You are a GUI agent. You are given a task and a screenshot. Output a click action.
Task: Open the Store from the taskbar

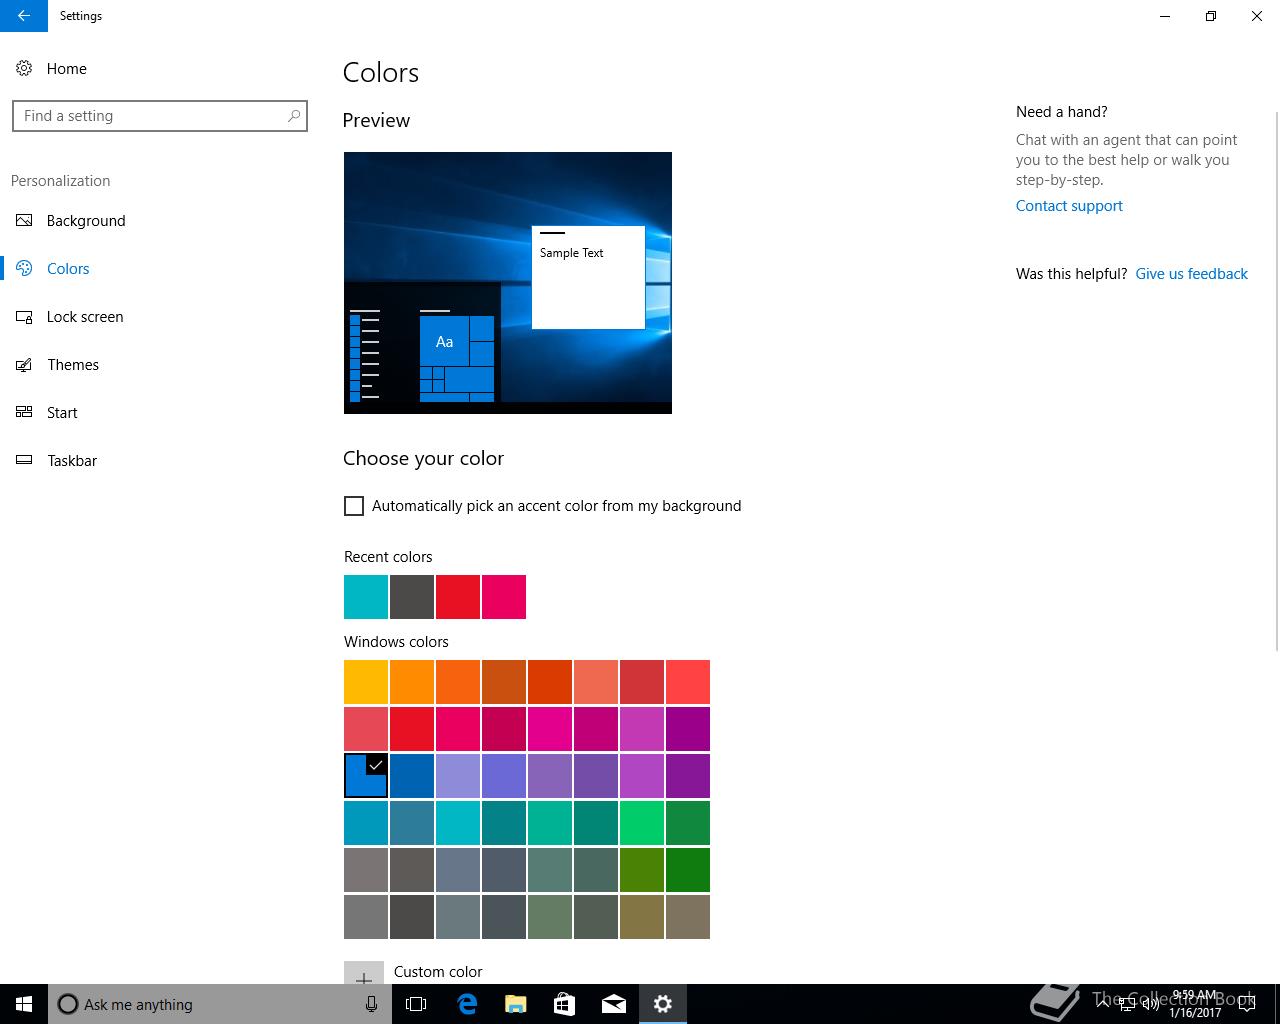click(564, 1004)
